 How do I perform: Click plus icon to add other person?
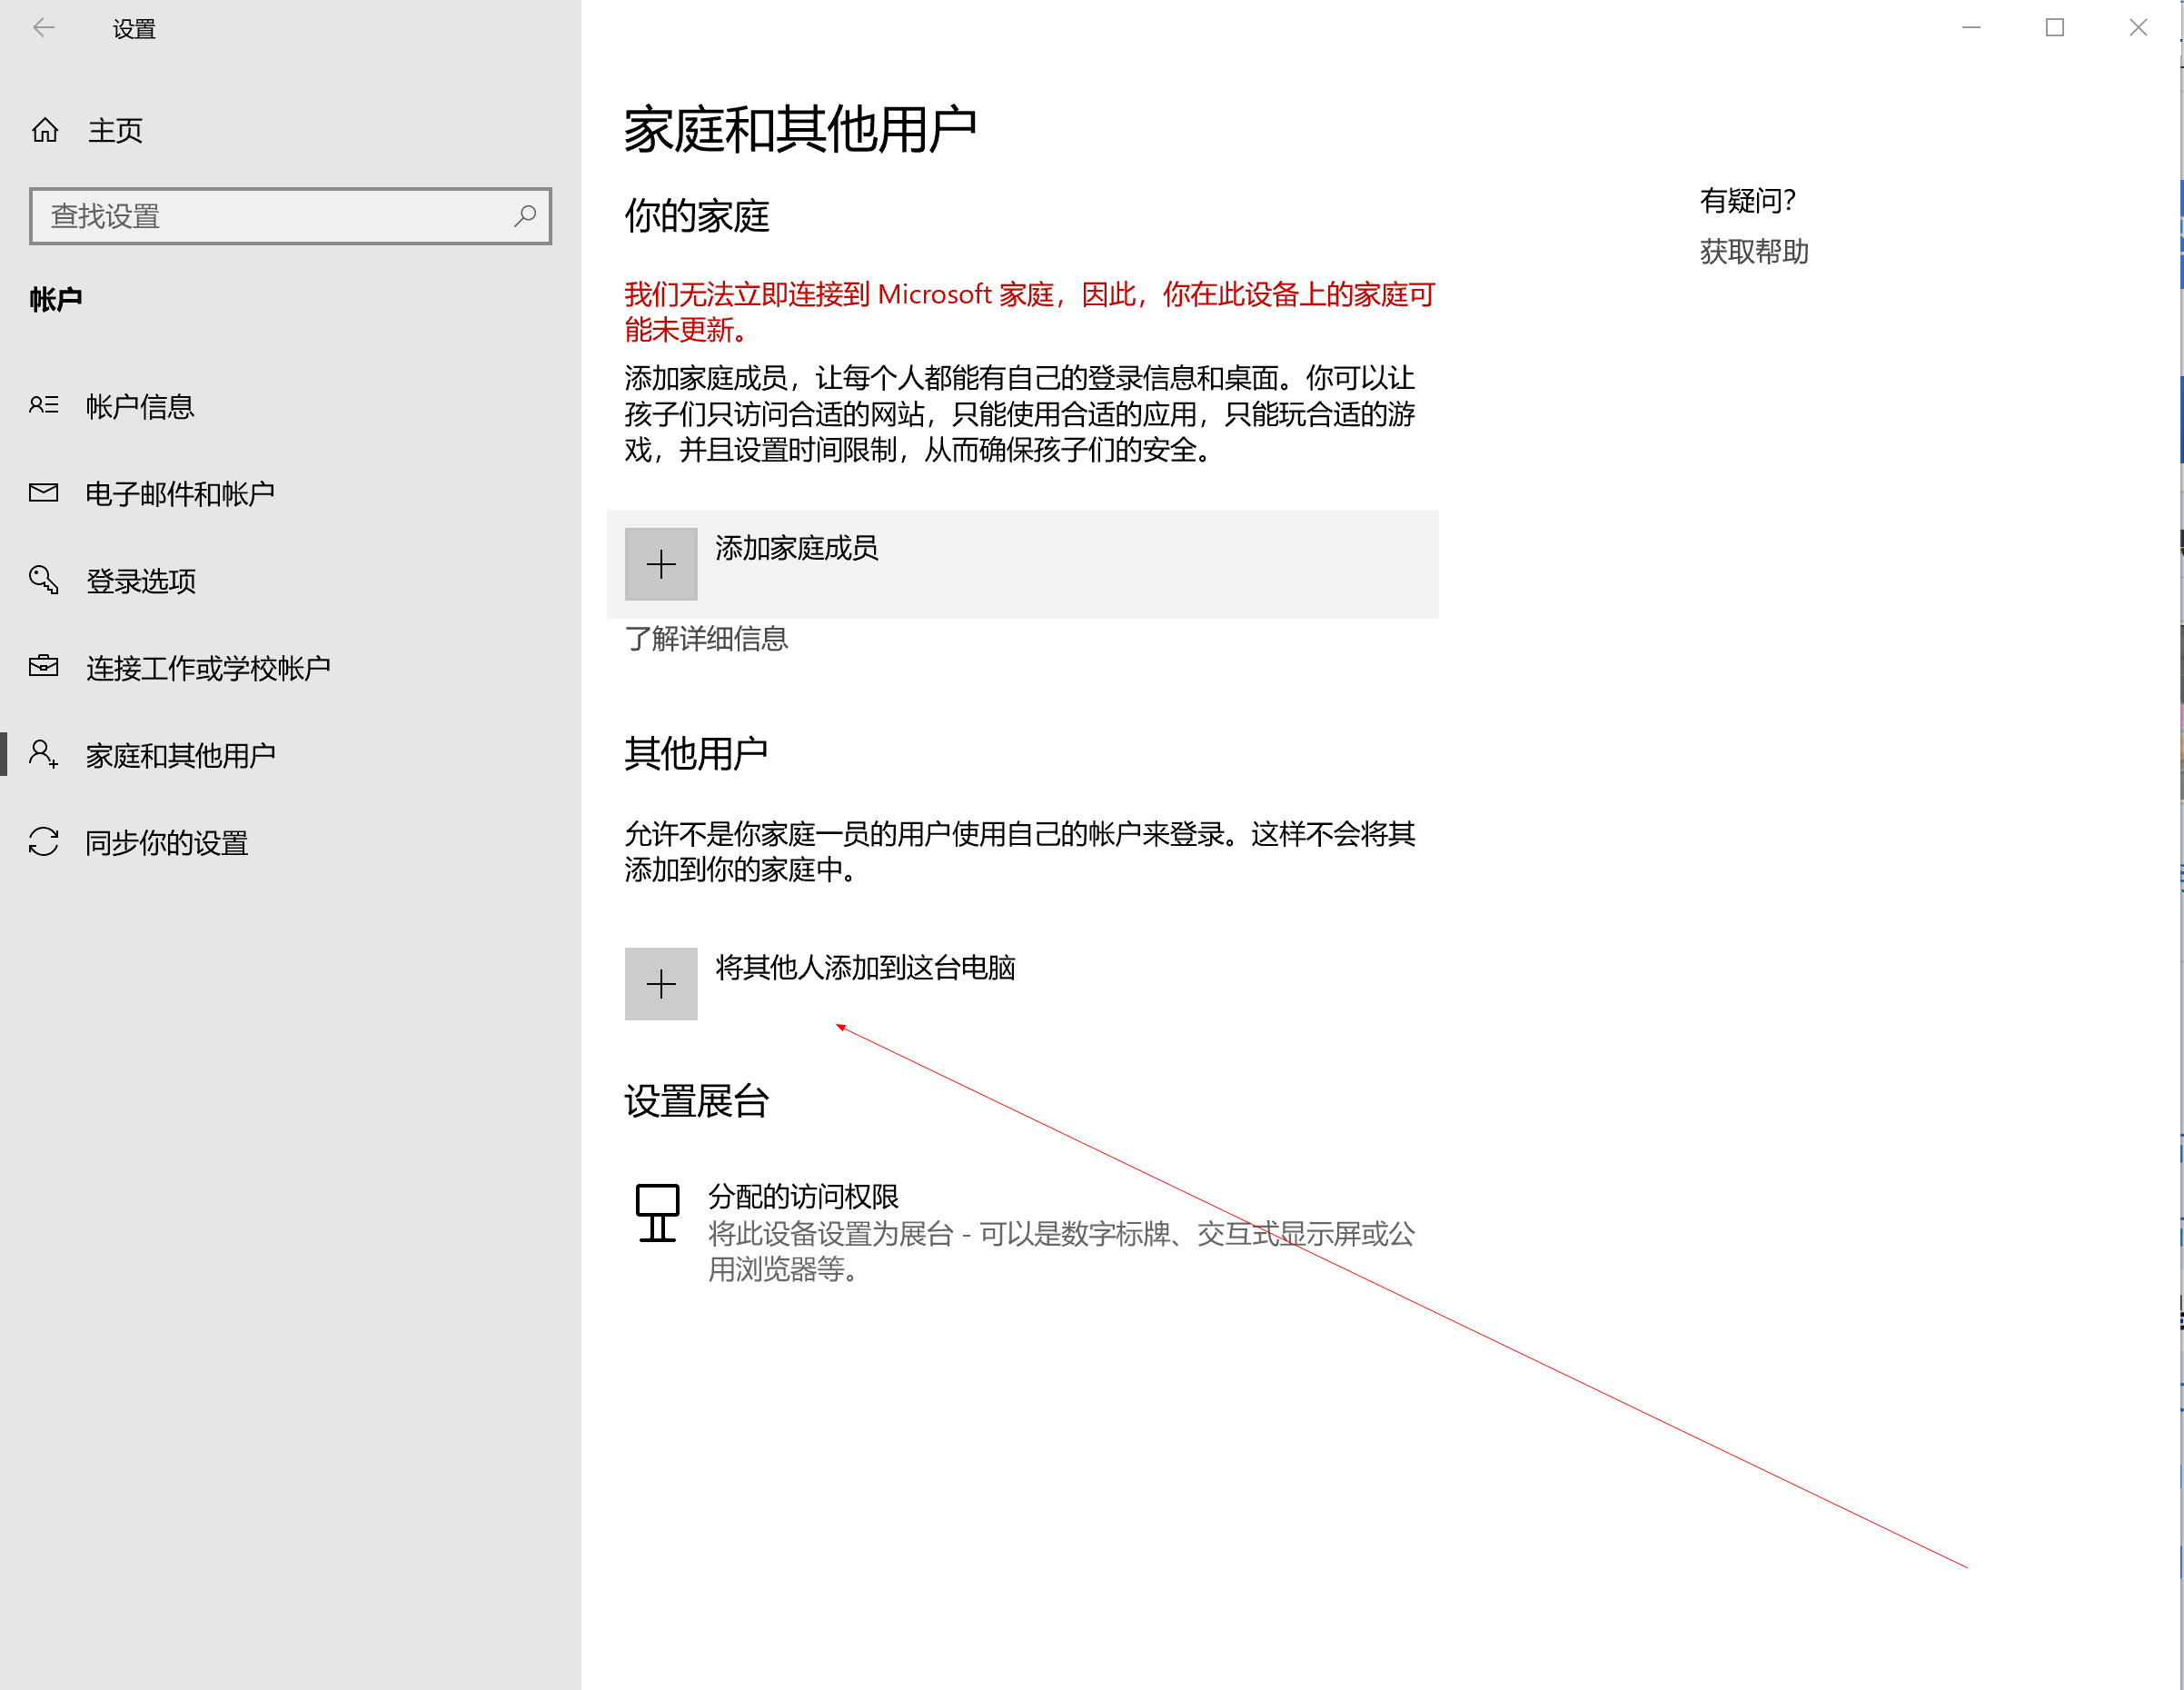[x=661, y=984]
